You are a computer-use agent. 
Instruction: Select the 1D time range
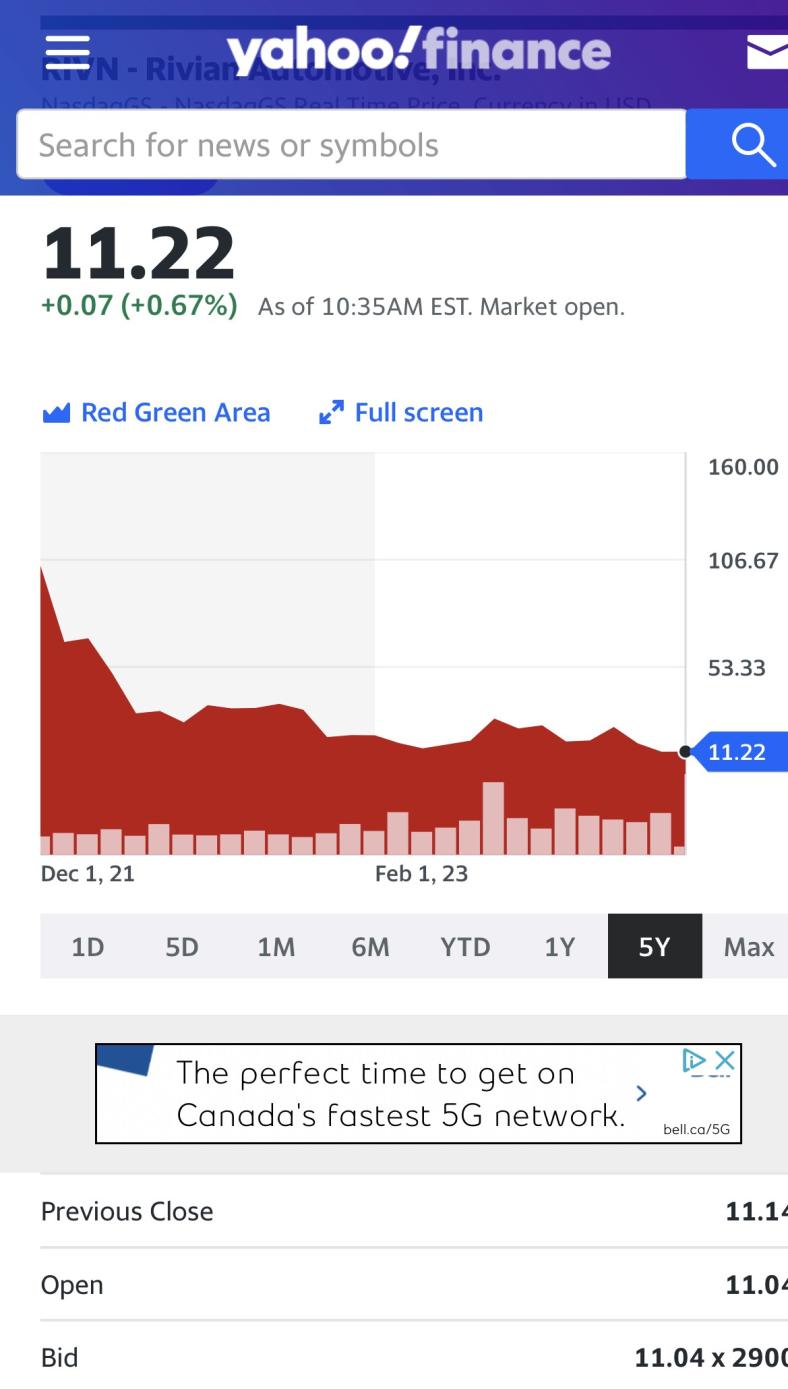coord(88,946)
